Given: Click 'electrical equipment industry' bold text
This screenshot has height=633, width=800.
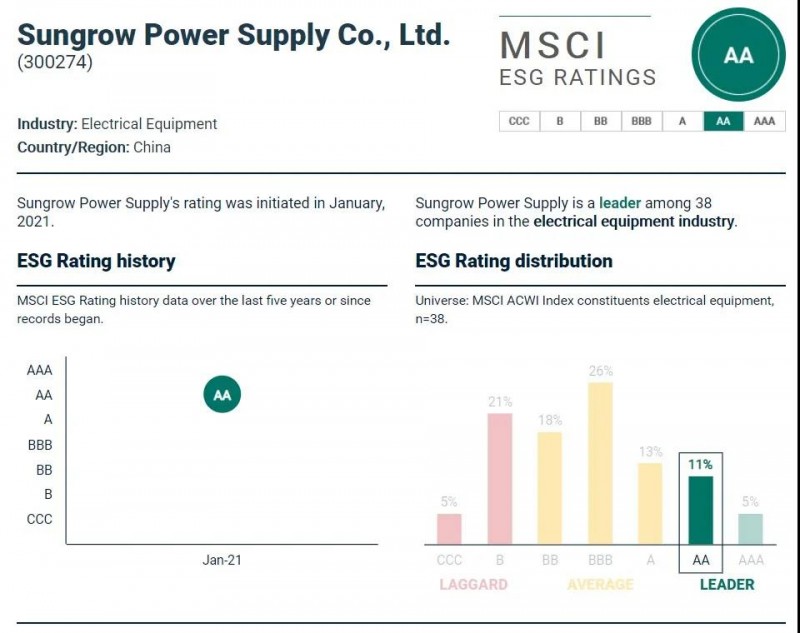Looking at the screenshot, I should [634, 221].
